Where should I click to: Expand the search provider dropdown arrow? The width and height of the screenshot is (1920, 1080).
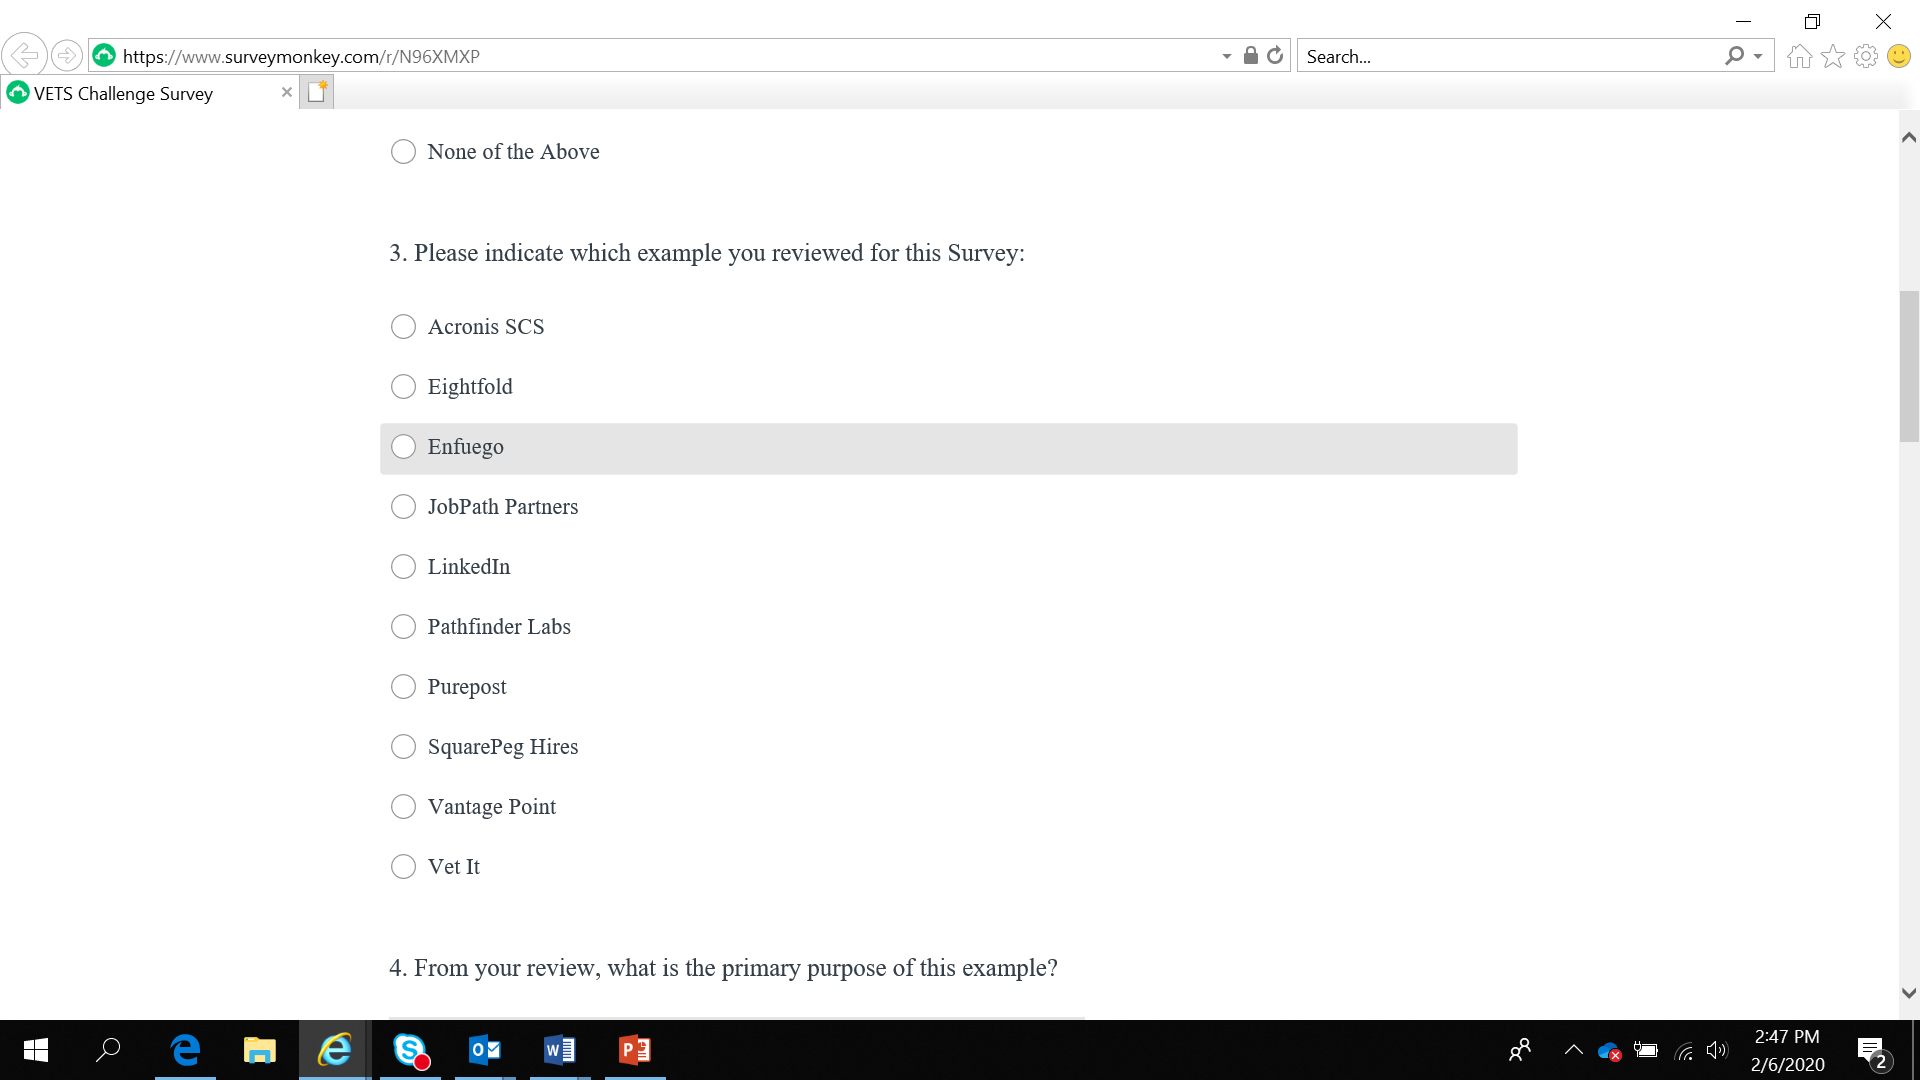click(x=1758, y=57)
